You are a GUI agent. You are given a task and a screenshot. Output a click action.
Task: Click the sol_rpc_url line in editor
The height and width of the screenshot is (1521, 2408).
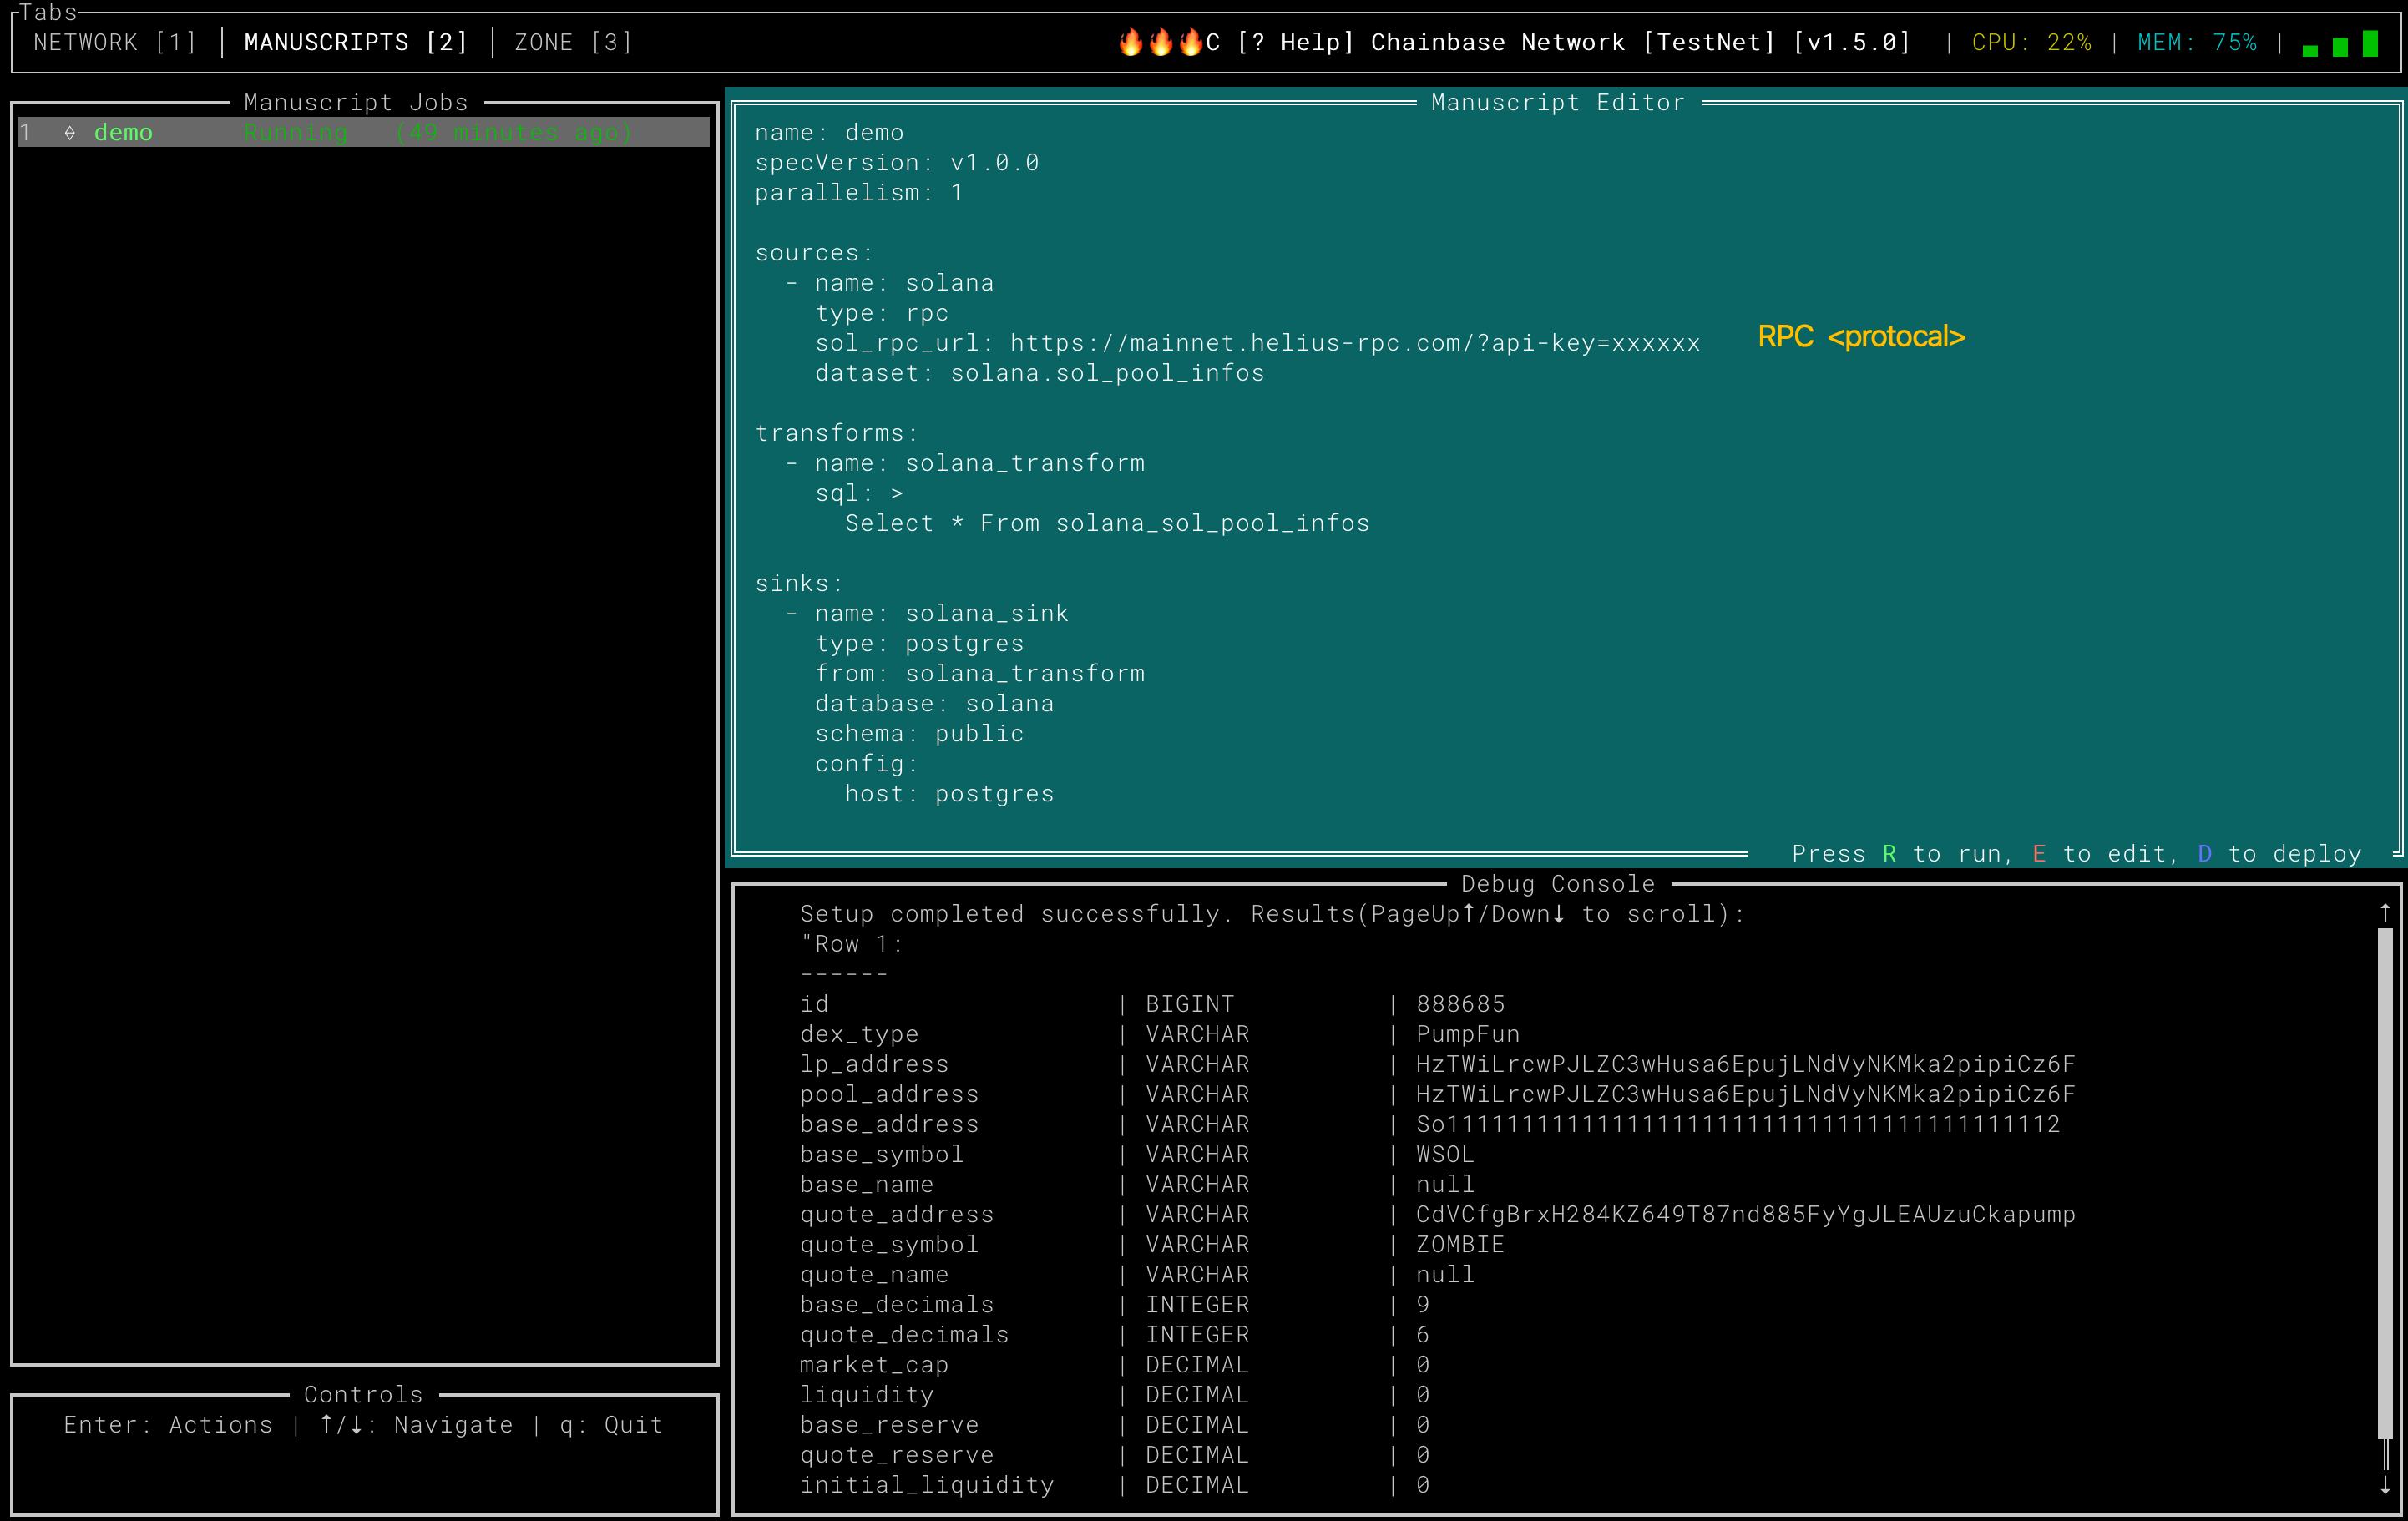[x=1257, y=343]
